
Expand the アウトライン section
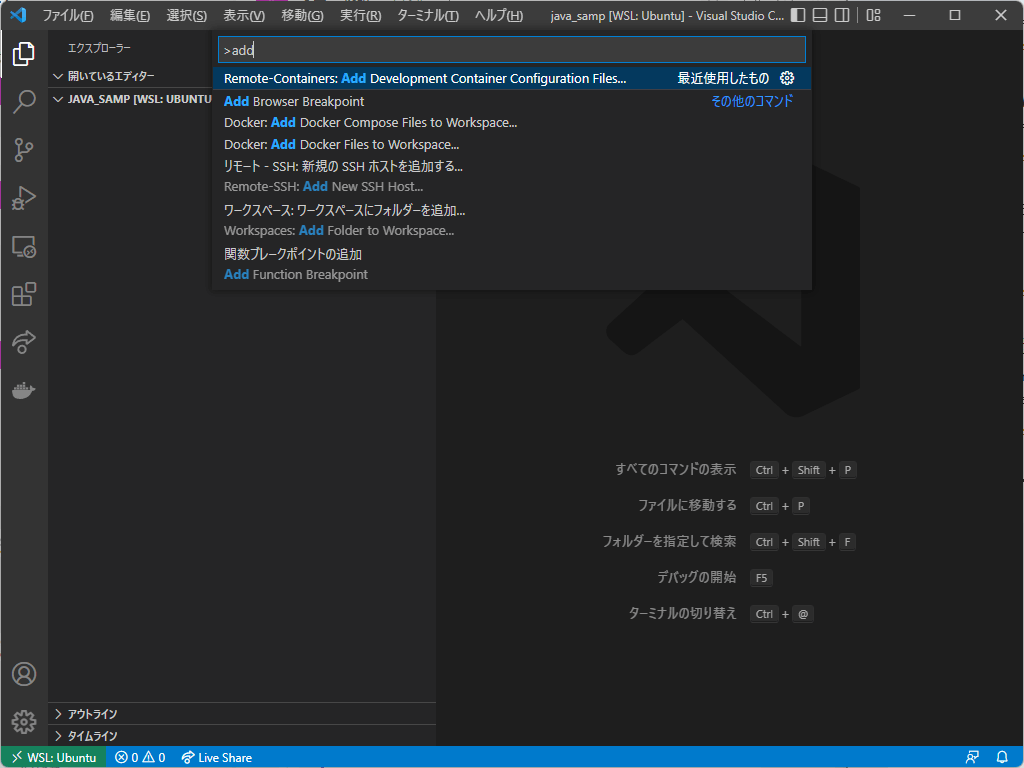[x=242, y=714]
